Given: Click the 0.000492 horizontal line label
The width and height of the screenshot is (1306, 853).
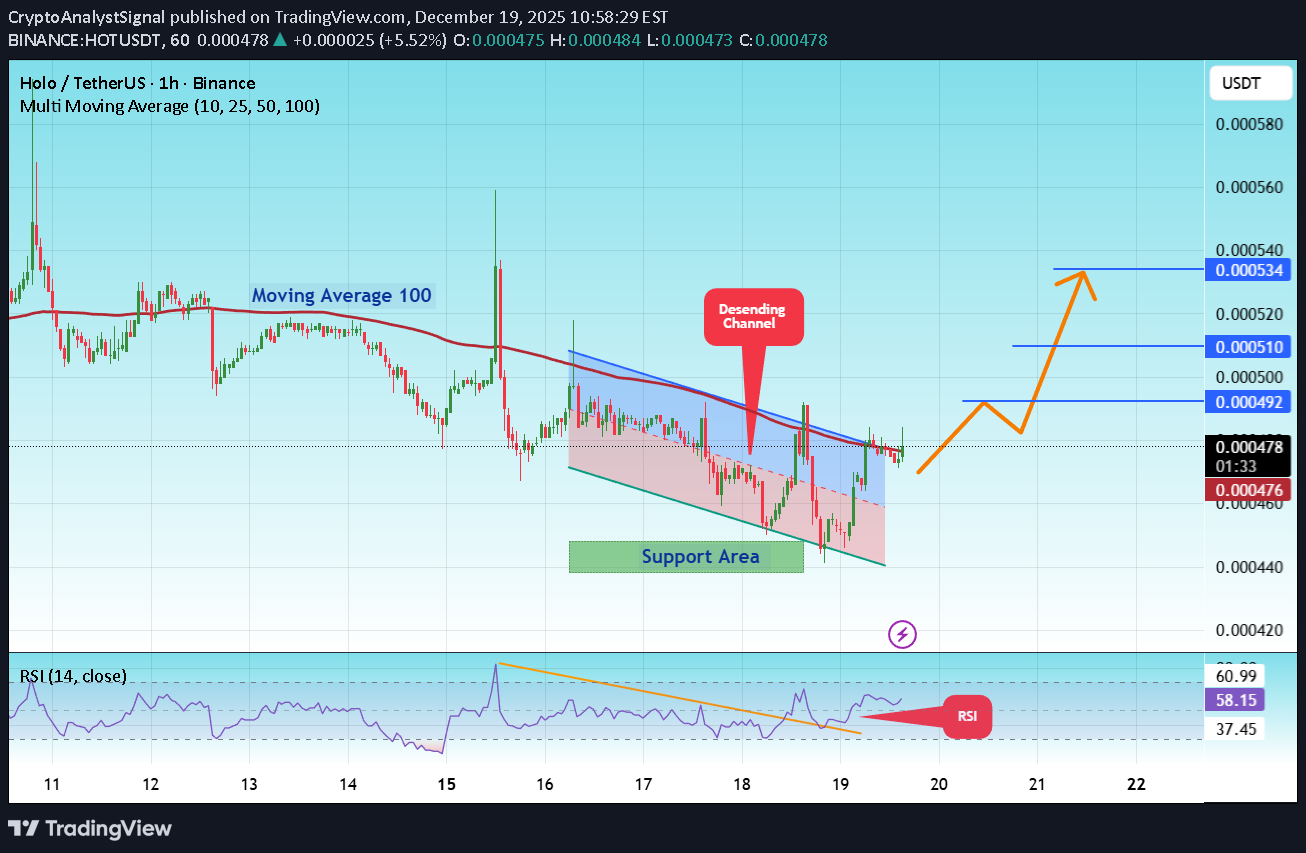Looking at the screenshot, I should pyautogui.click(x=1248, y=401).
